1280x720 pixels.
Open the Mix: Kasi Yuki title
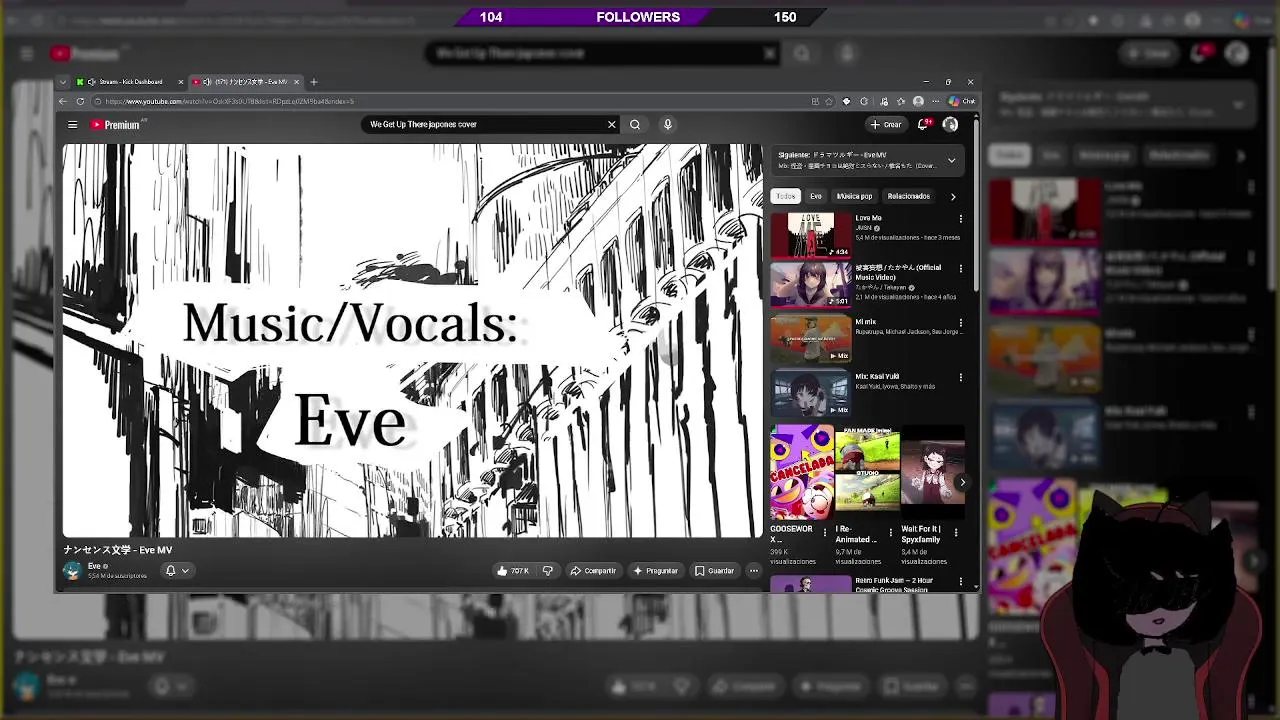877,377
